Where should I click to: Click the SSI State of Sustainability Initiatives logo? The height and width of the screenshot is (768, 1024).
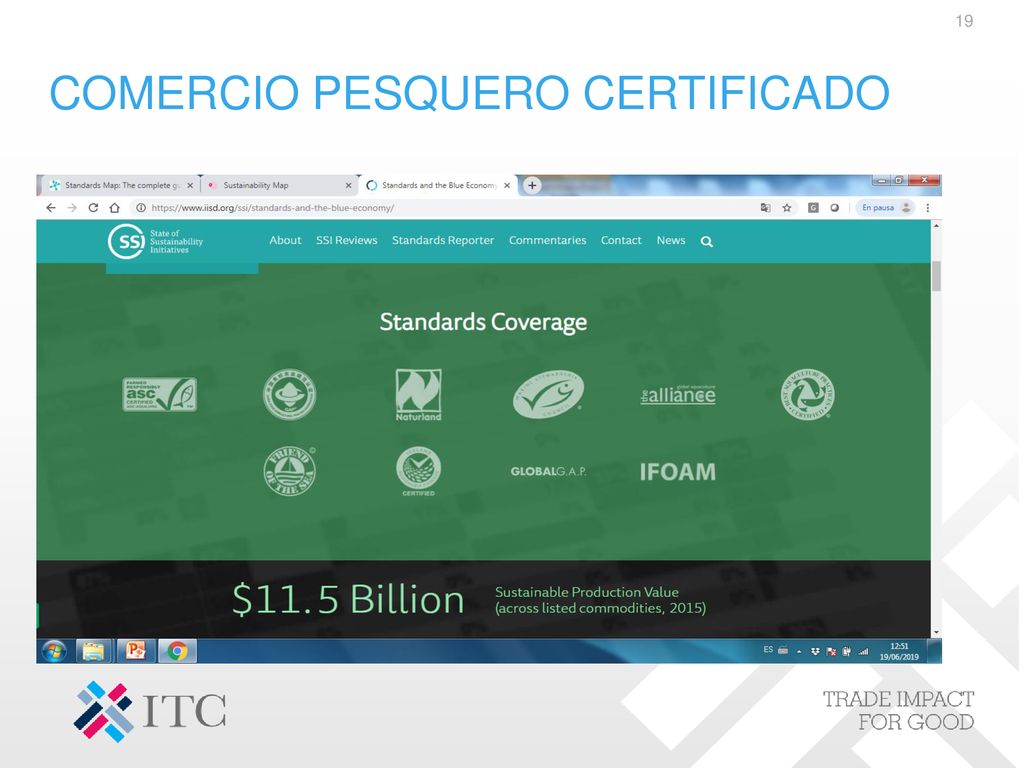pos(155,242)
